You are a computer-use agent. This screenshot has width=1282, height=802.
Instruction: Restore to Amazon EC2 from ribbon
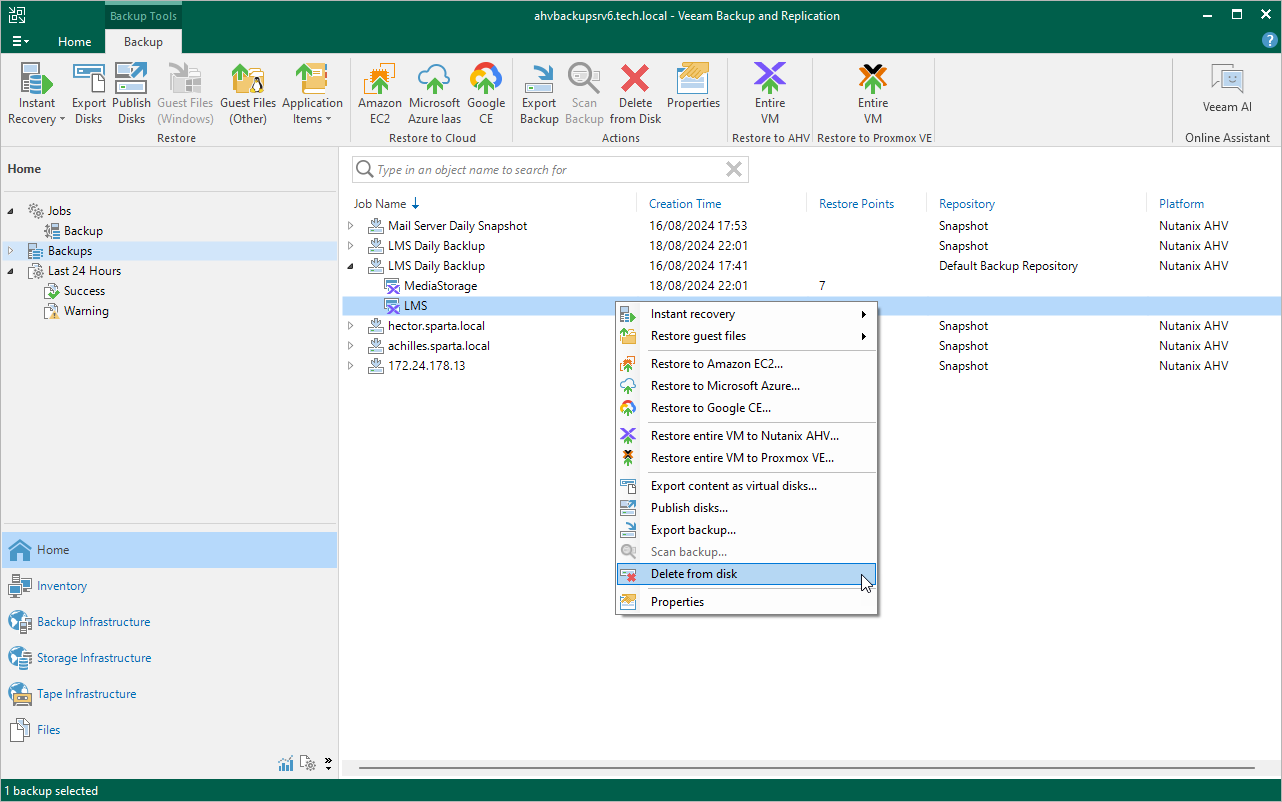click(380, 94)
